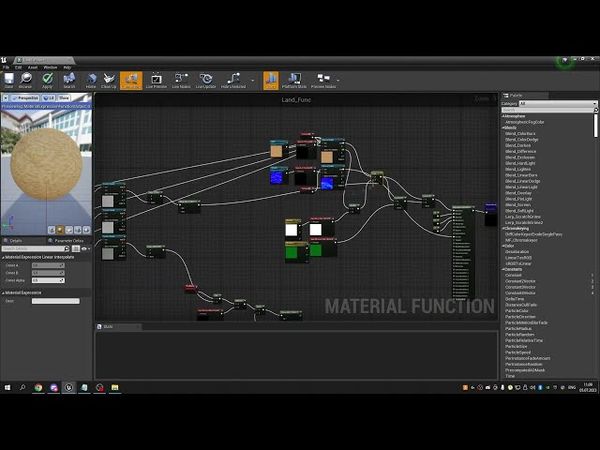Click the Preview Nodes toolbar icon

click(x=323, y=81)
